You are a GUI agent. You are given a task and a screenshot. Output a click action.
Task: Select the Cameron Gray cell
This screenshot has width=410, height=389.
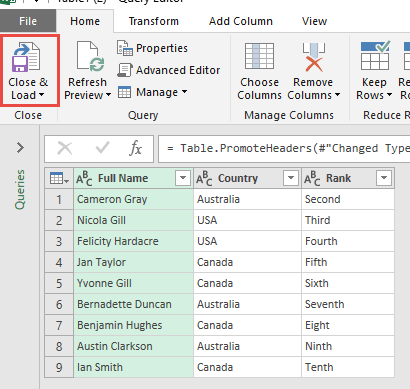tap(133, 199)
